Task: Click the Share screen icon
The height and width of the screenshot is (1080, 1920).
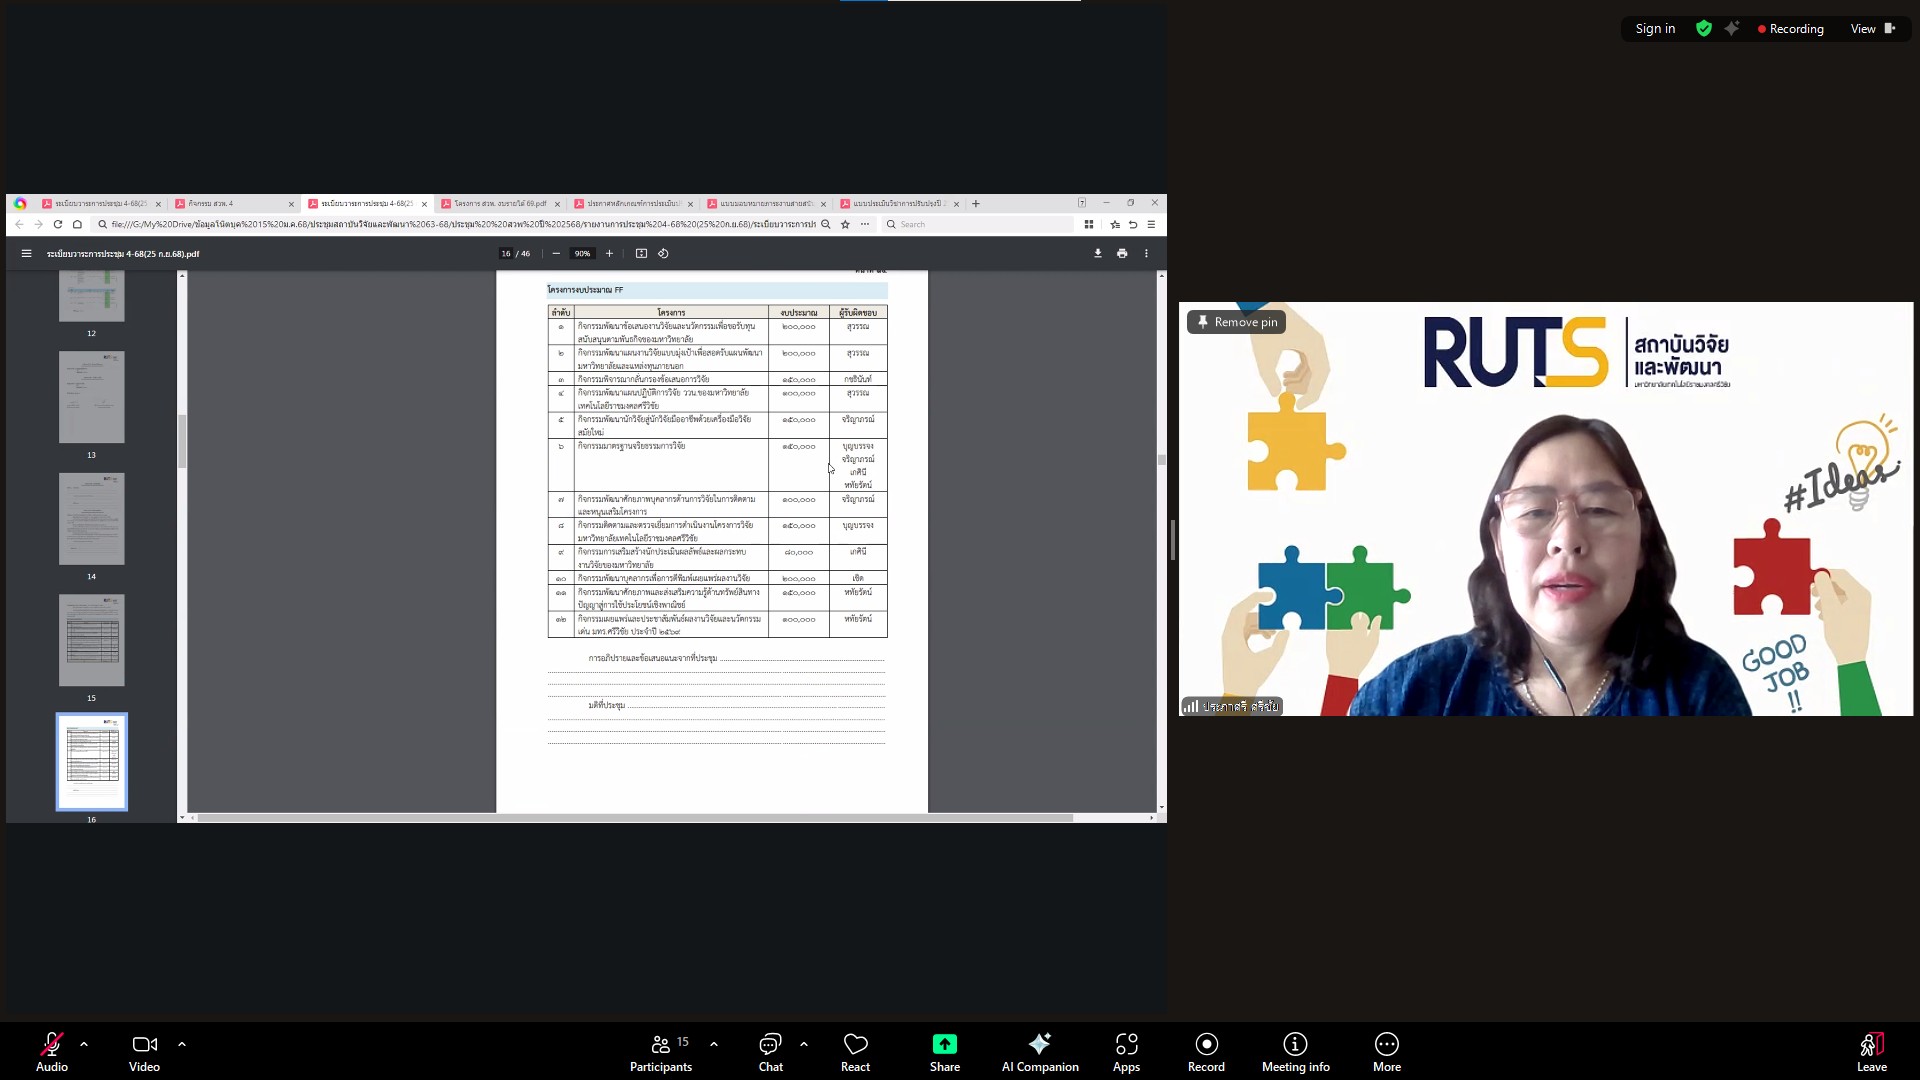Action: (944, 1045)
